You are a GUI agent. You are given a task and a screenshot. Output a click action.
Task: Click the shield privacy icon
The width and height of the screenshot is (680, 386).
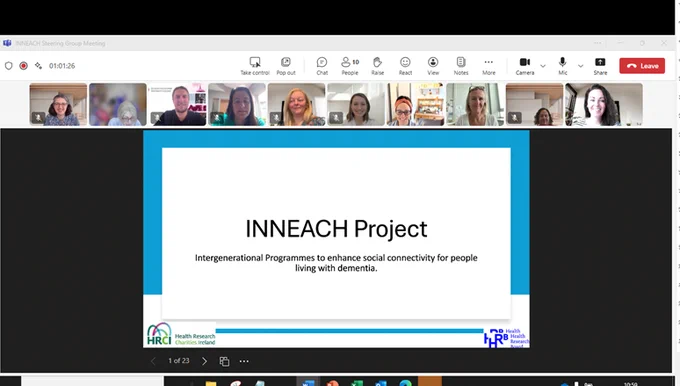9,65
